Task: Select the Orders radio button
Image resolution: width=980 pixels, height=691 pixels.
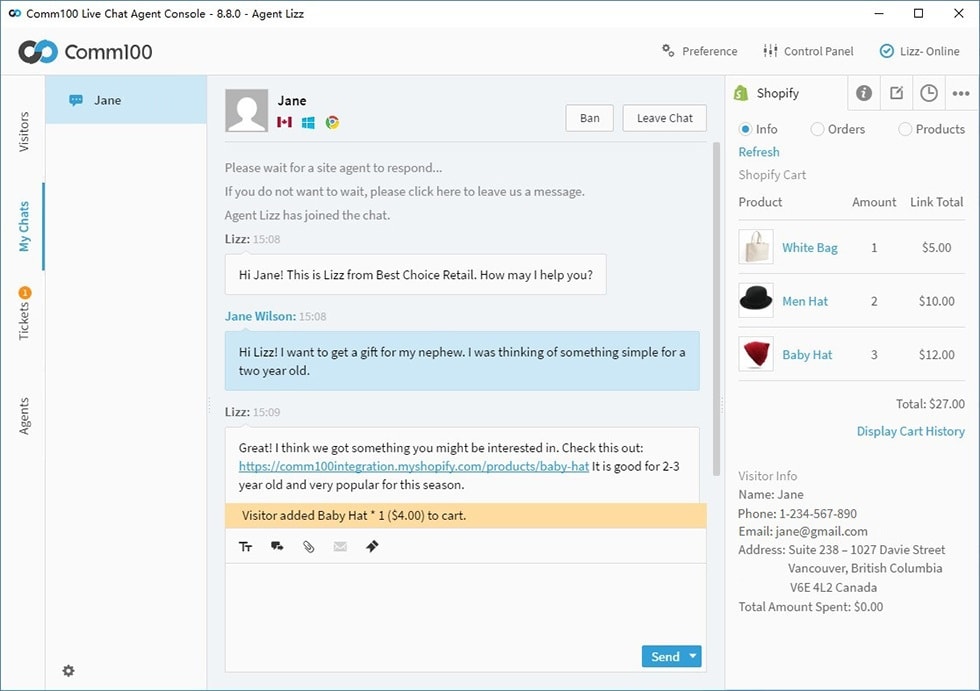Action: (x=817, y=129)
